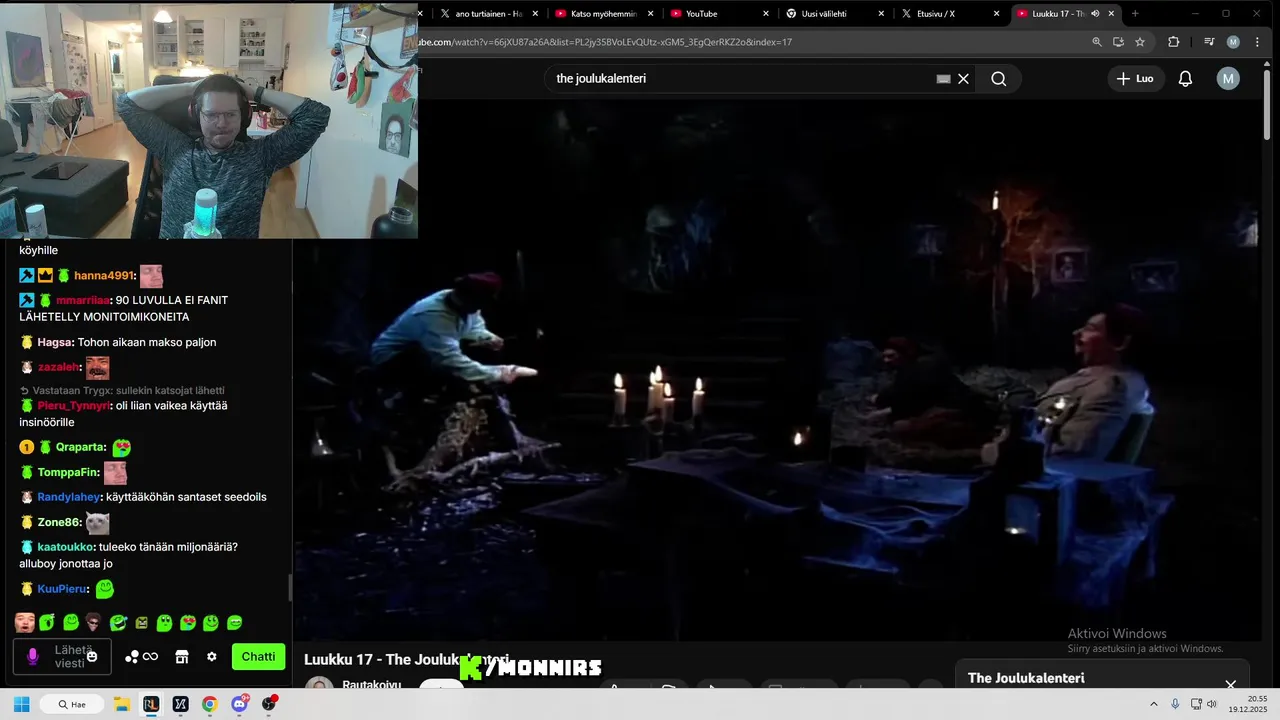Click the Chatti send button
The image size is (1280, 720).
(258, 657)
